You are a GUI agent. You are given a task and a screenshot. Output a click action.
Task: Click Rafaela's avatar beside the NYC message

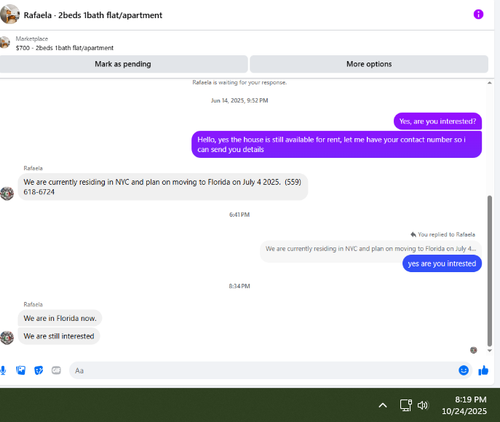(7, 193)
